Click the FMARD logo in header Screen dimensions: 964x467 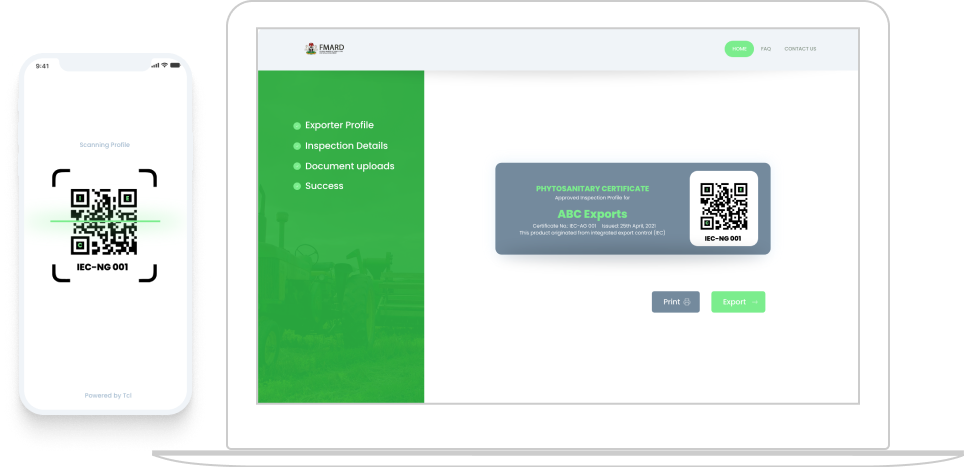(x=325, y=49)
